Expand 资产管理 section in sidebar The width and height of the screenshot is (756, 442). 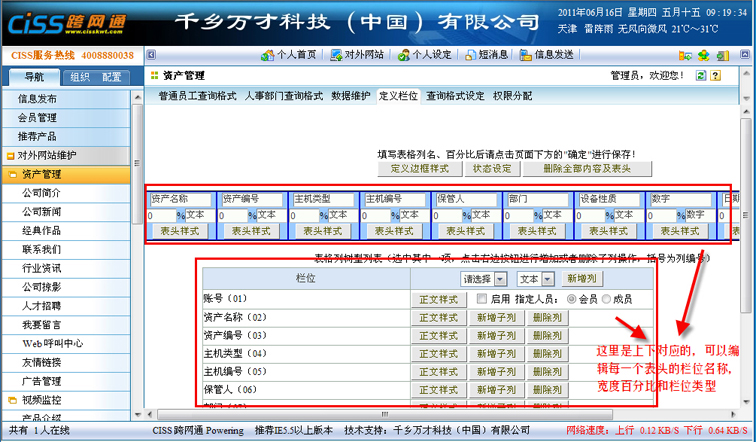pyautogui.click(x=40, y=175)
